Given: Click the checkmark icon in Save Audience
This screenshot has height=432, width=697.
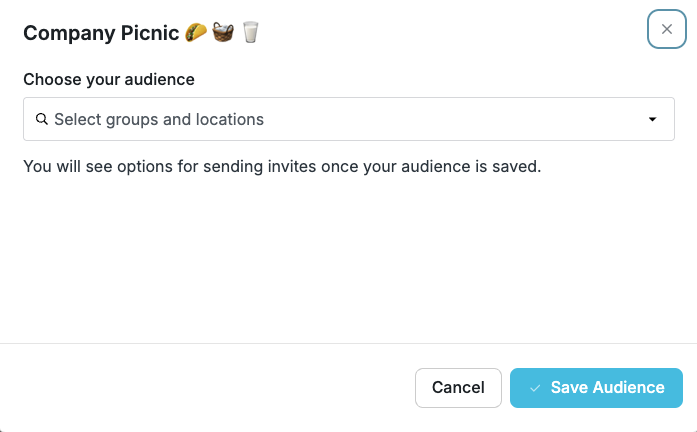Looking at the screenshot, I should point(535,388).
